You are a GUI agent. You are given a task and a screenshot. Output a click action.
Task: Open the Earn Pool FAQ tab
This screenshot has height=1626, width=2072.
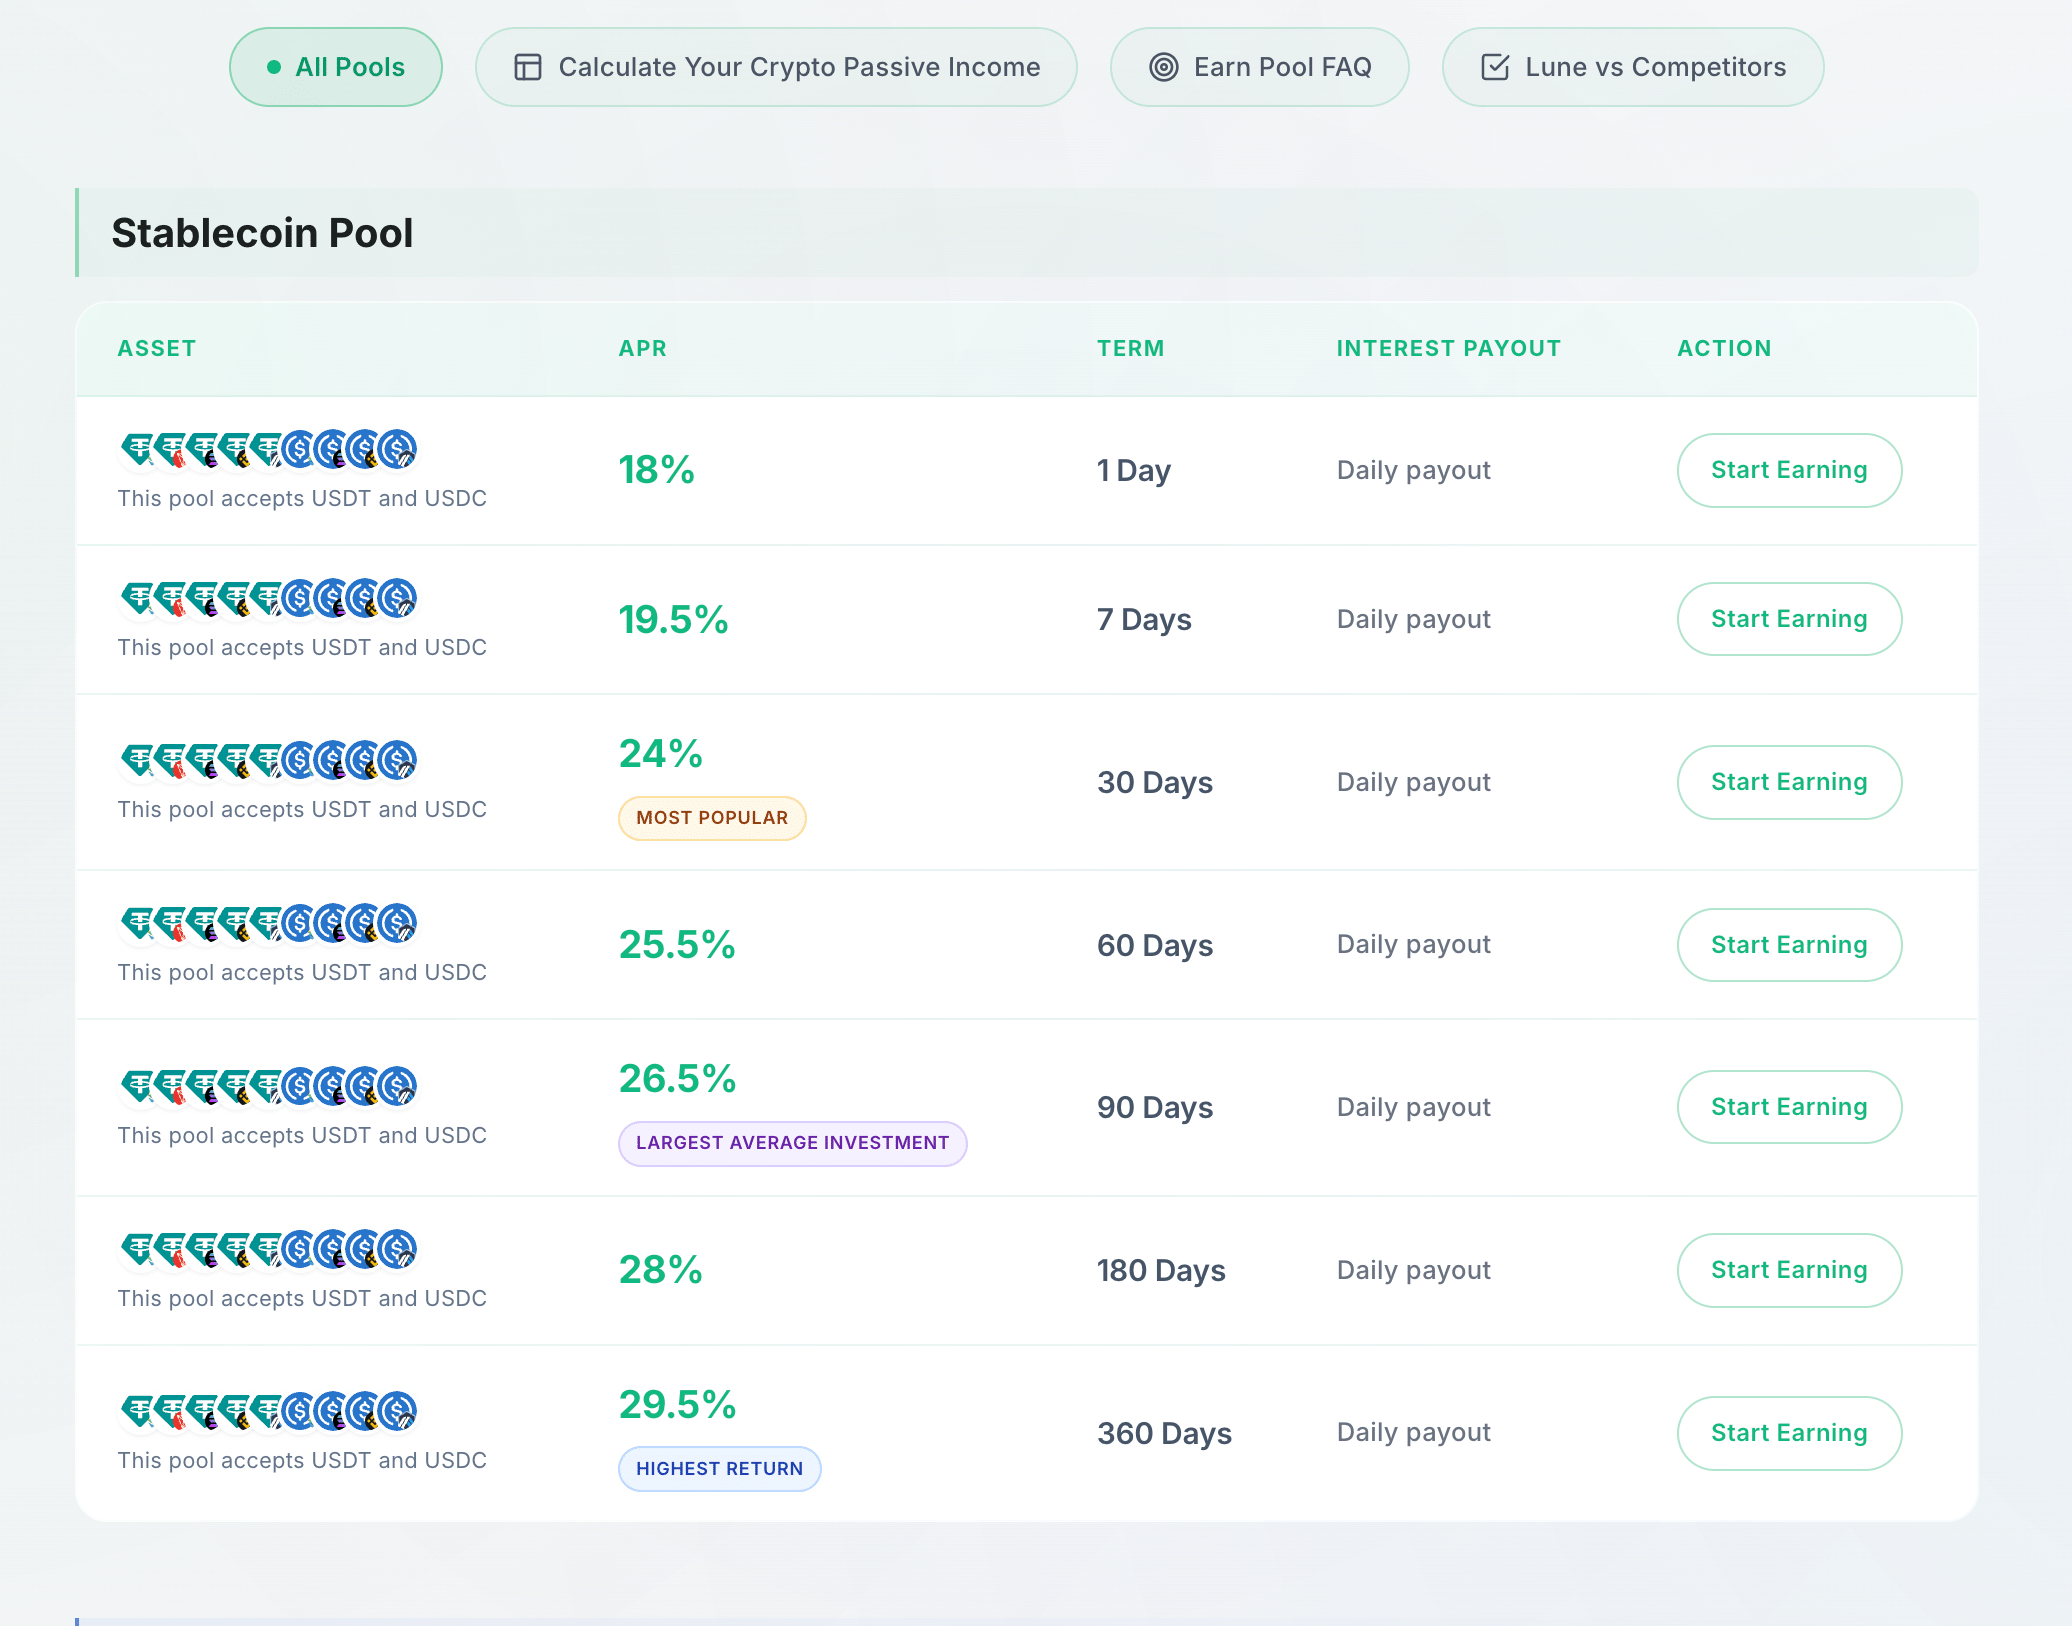click(x=1260, y=67)
